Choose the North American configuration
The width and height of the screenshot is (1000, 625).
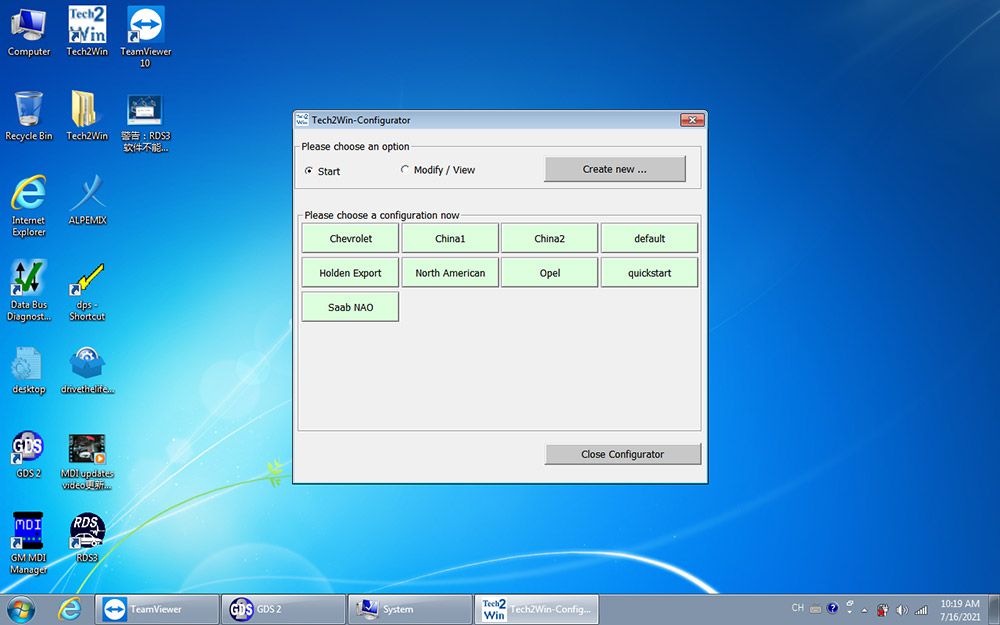(450, 273)
